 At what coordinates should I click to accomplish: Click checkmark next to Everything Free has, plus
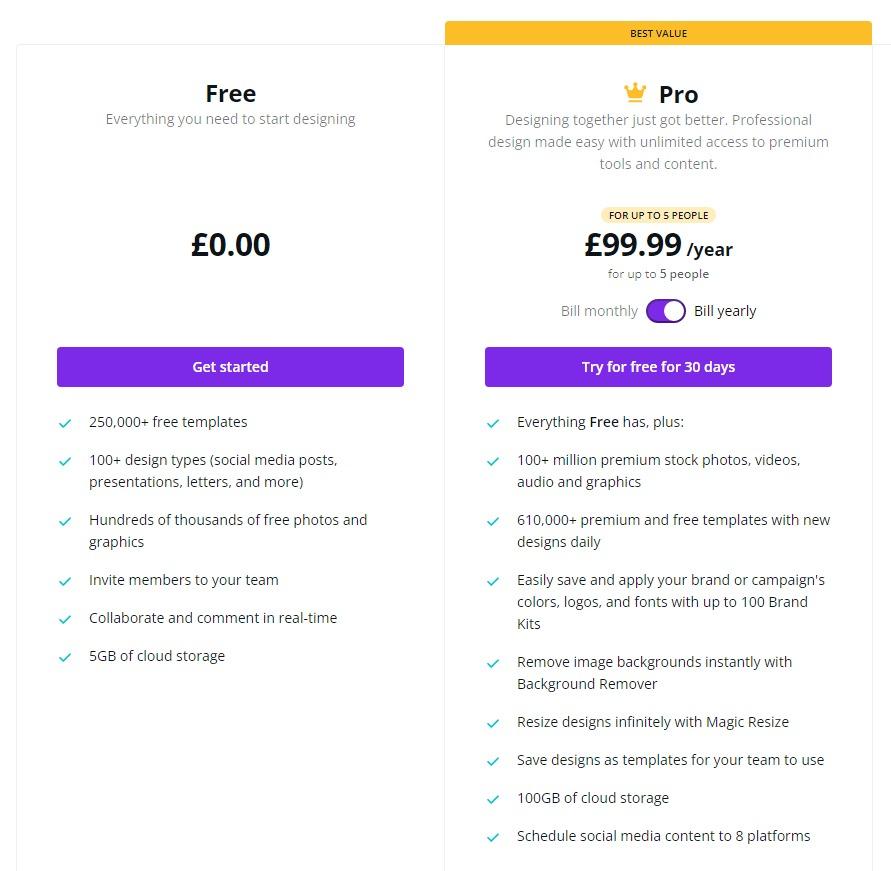click(493, 423)
